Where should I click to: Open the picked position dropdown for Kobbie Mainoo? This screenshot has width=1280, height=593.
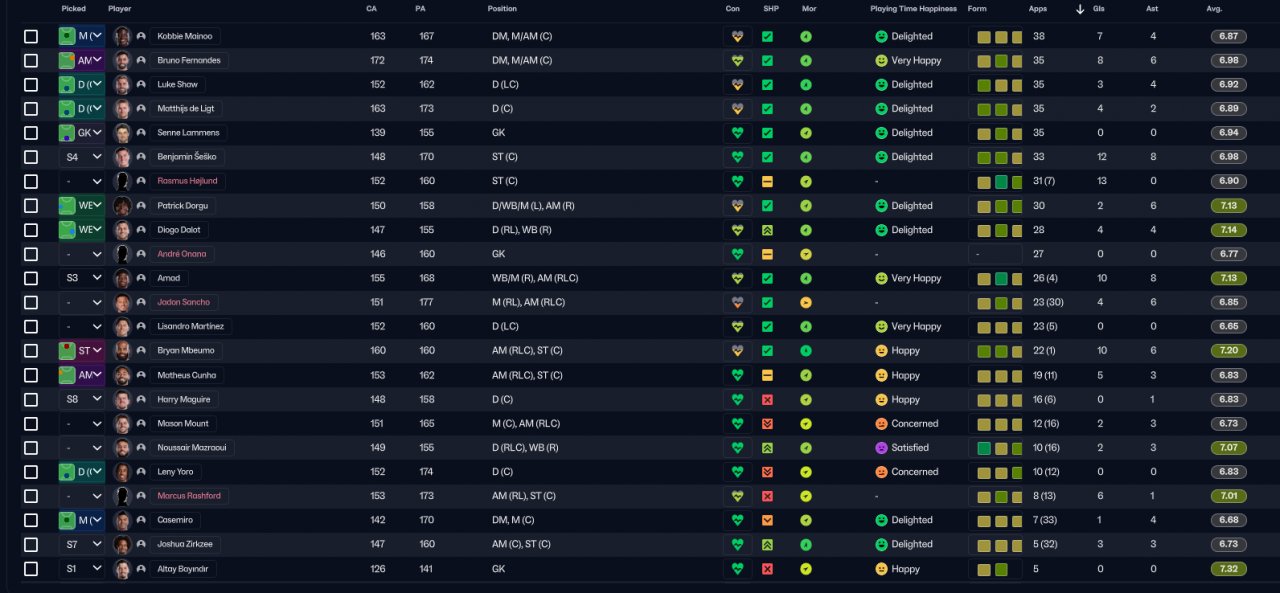pos(81,36)
